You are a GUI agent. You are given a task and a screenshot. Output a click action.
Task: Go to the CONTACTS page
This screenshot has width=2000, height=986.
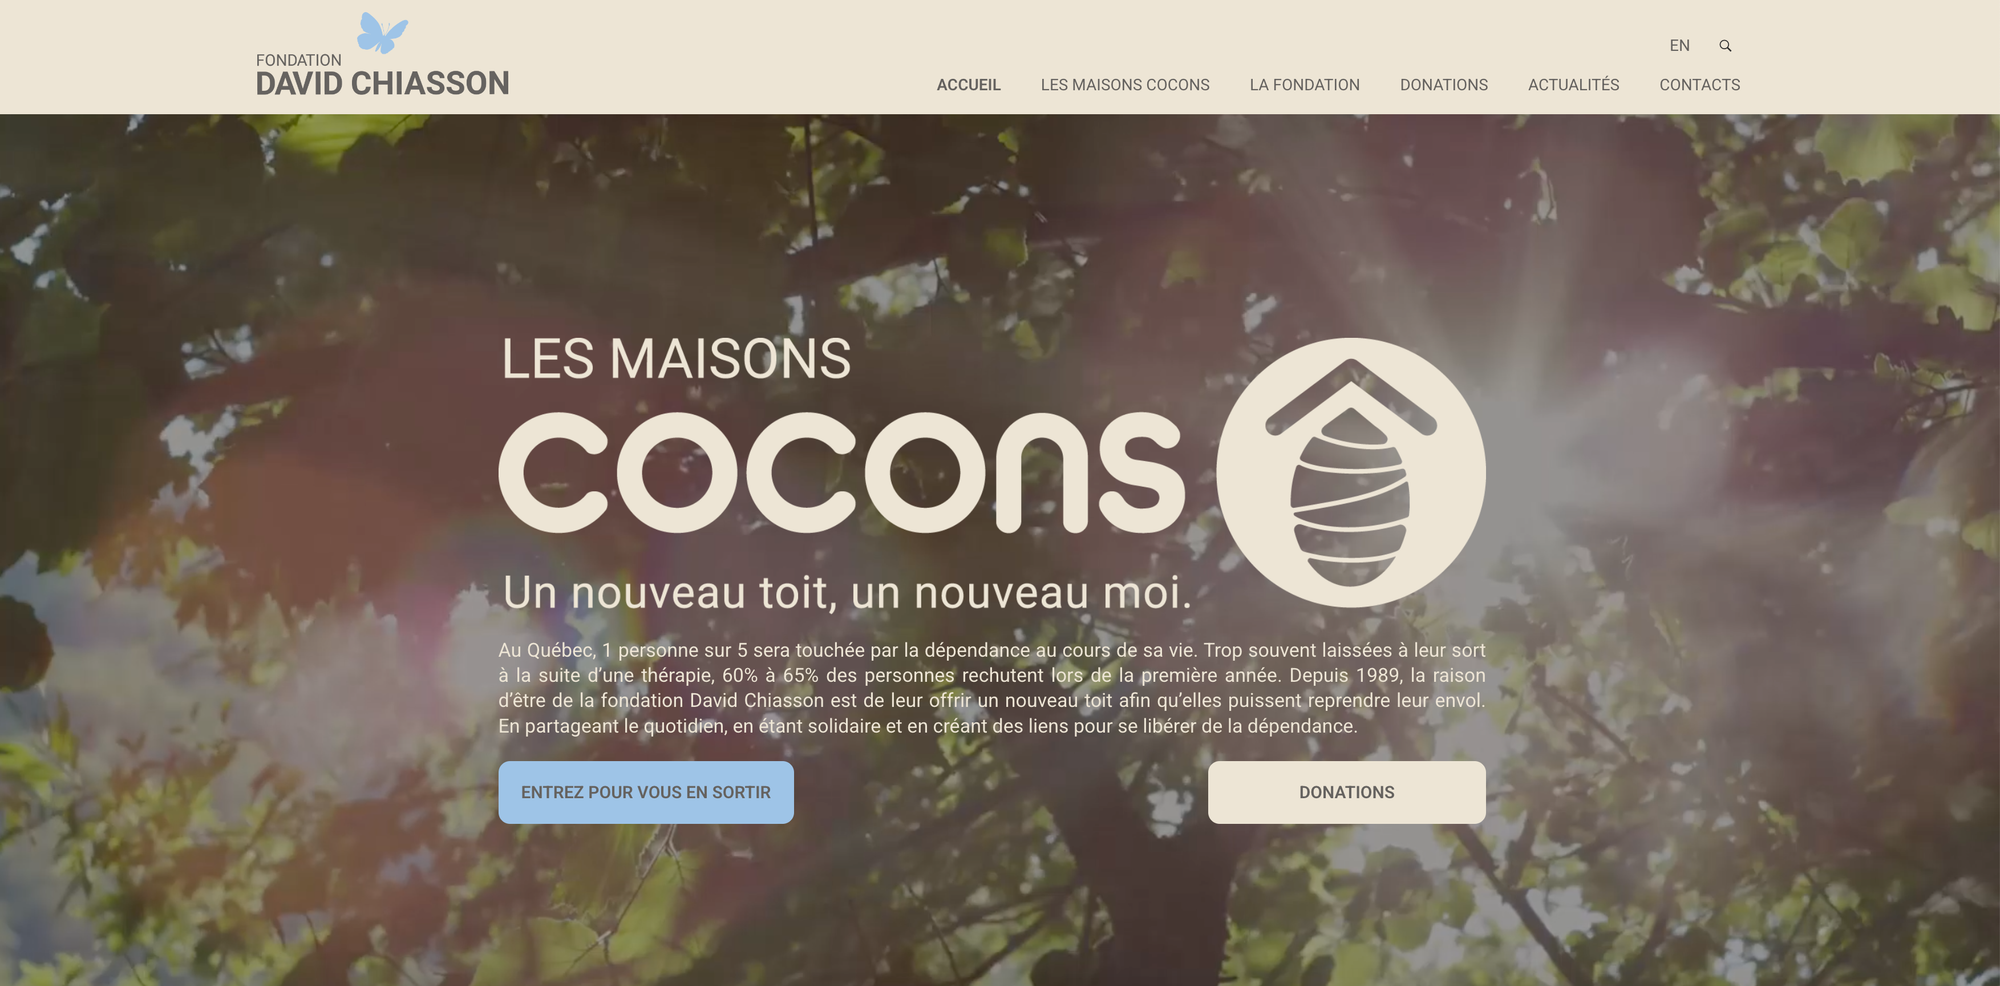pyautogui.click(x=1700, y=85)
